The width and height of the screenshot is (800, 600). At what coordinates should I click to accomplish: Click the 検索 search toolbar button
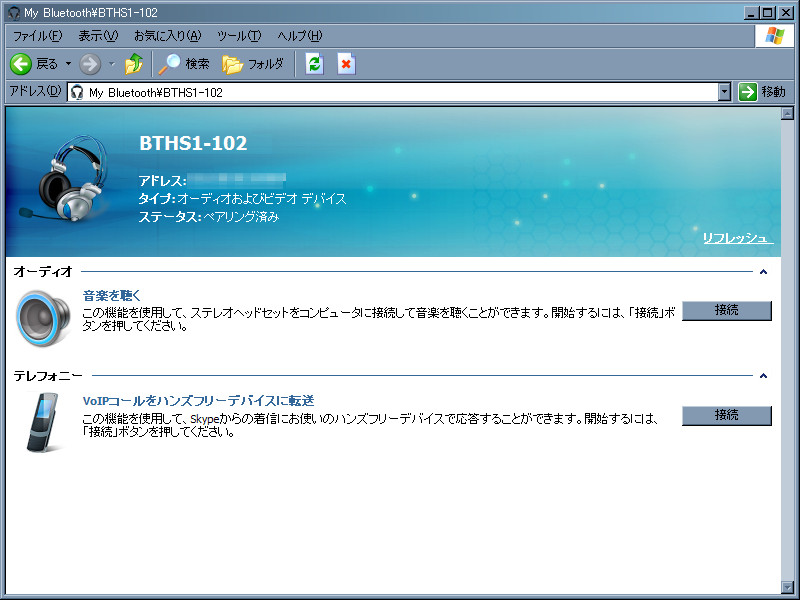point(184,64)
